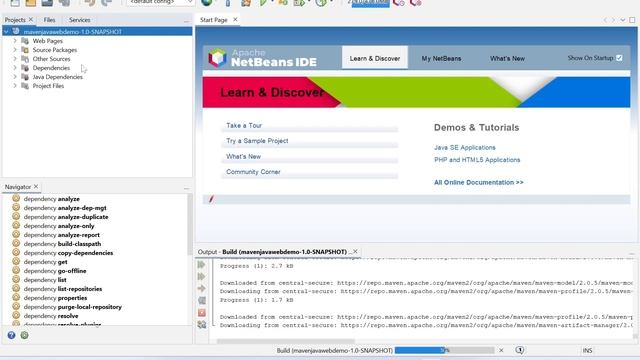This screenshot has height=360, width=640.
Task: Click the dependency resolve goal icon
Action: [x=16, y=315]
